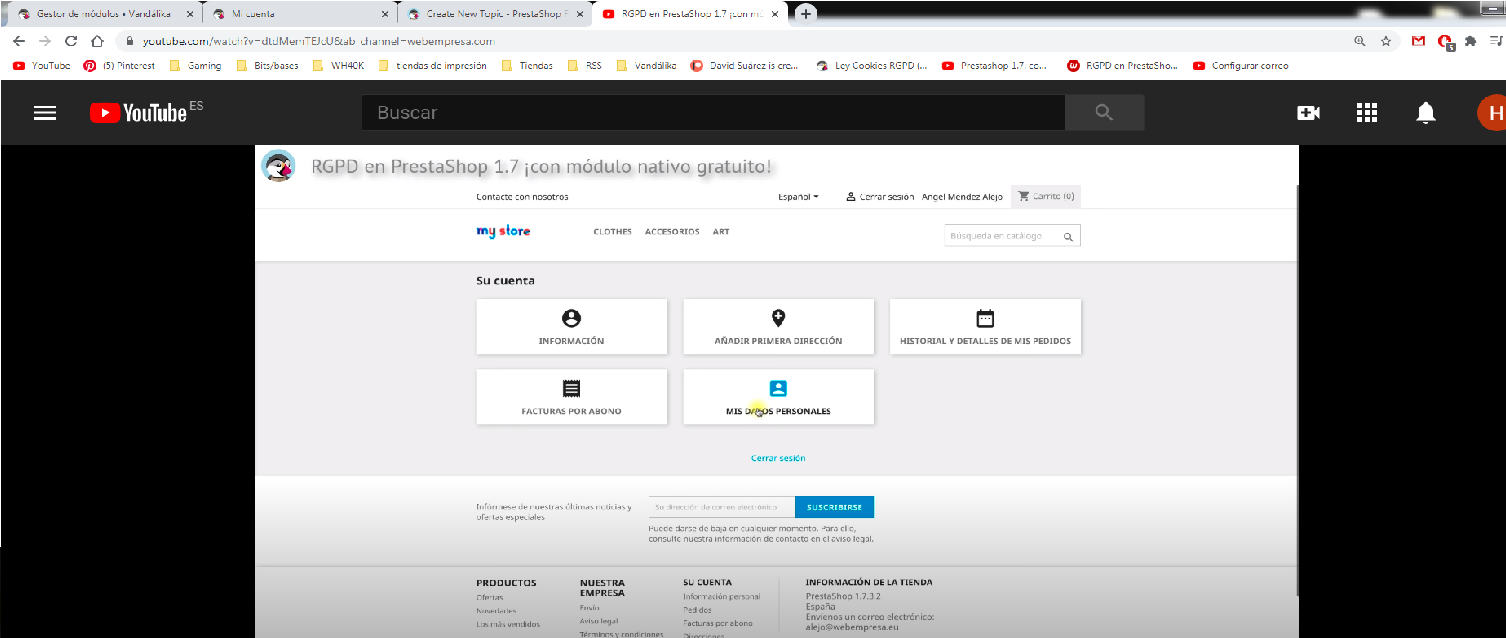Click the channel avatar in video title
The image size is (1506, 638).
coord(278,166)
